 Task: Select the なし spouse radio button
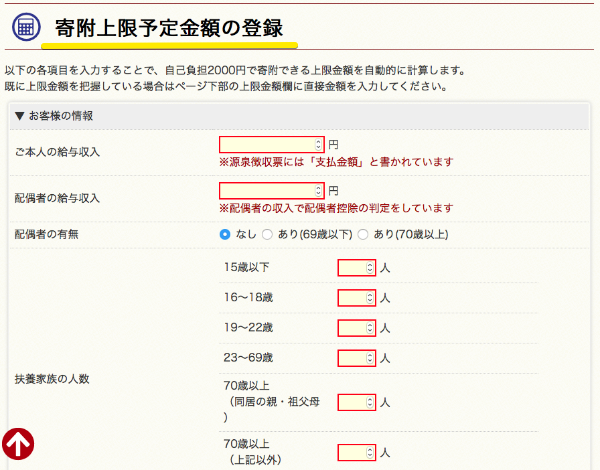point(225,234)
